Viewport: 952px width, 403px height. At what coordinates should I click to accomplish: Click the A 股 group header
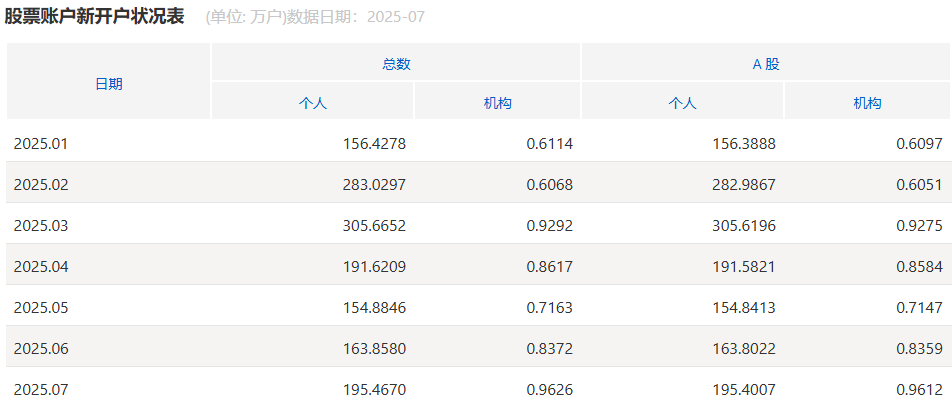[x=766, y=64]
